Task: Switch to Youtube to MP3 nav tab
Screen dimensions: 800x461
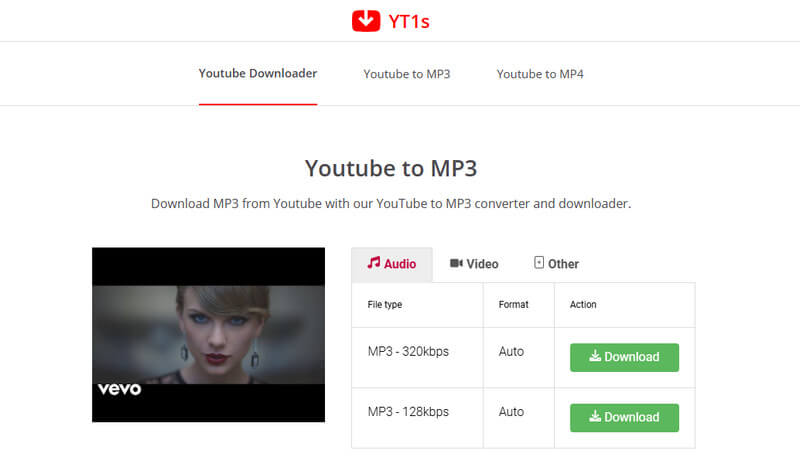Action: coord(407,74)
